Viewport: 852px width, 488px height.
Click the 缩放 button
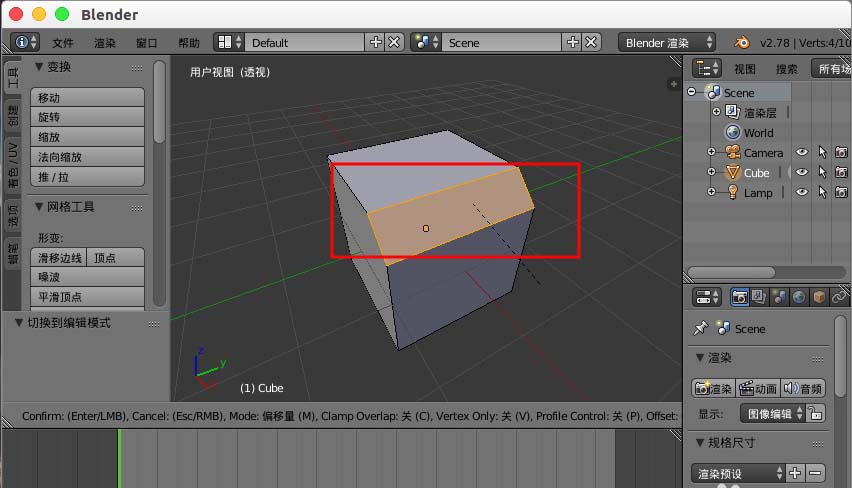pos(87,137)
